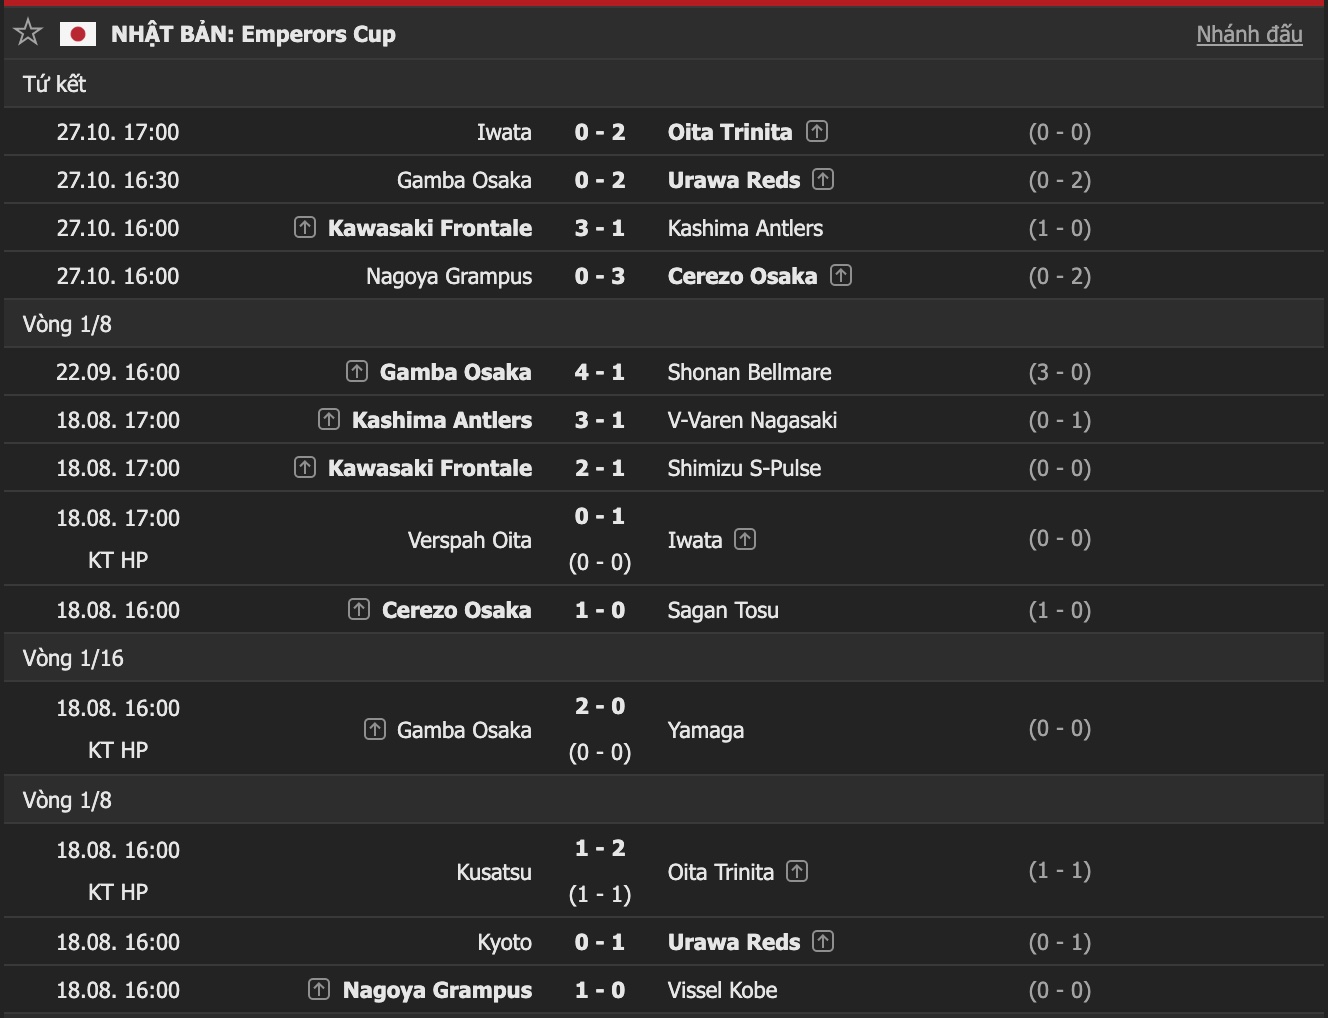Open the Iwata vs Oita Trinita match
The width and height of the screenshot is (1328, 1018).
pyautogui.click(x=664, y=132)
